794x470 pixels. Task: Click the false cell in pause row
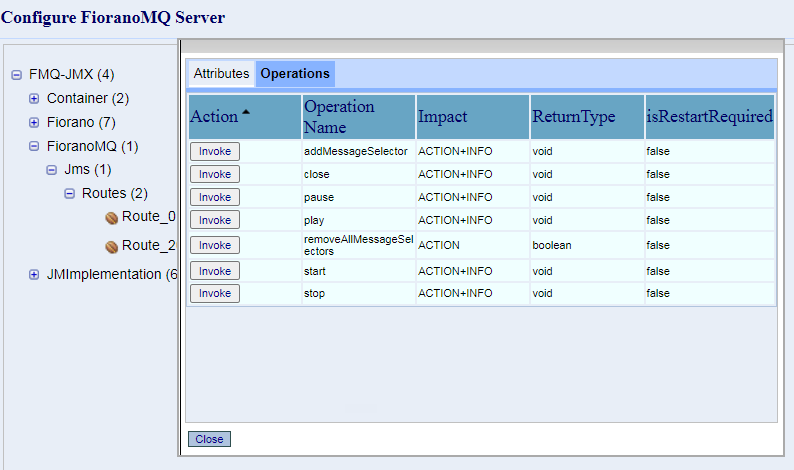[x=710, y=197]
